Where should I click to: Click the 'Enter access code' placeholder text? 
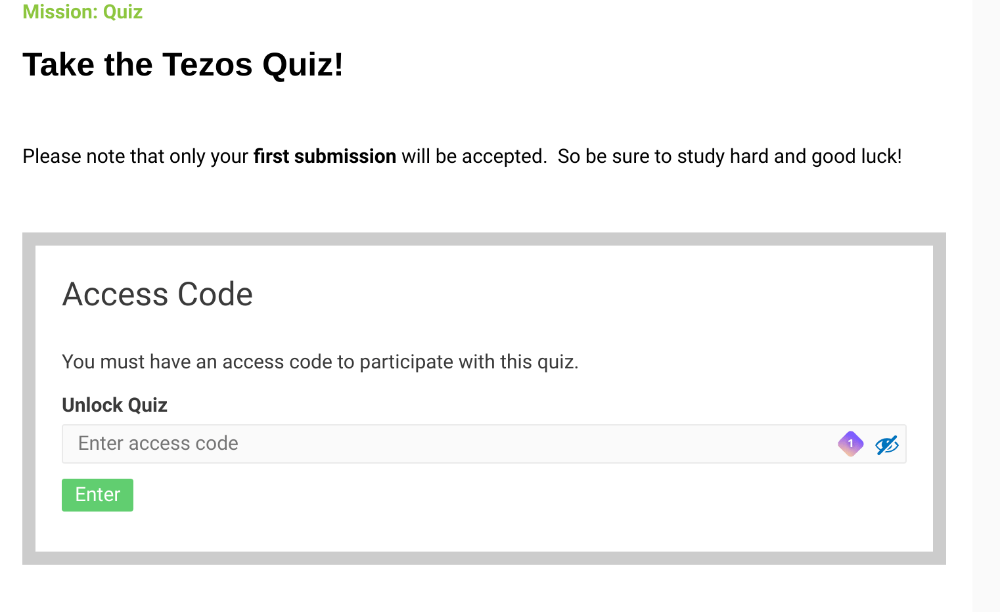click(158, 443)
